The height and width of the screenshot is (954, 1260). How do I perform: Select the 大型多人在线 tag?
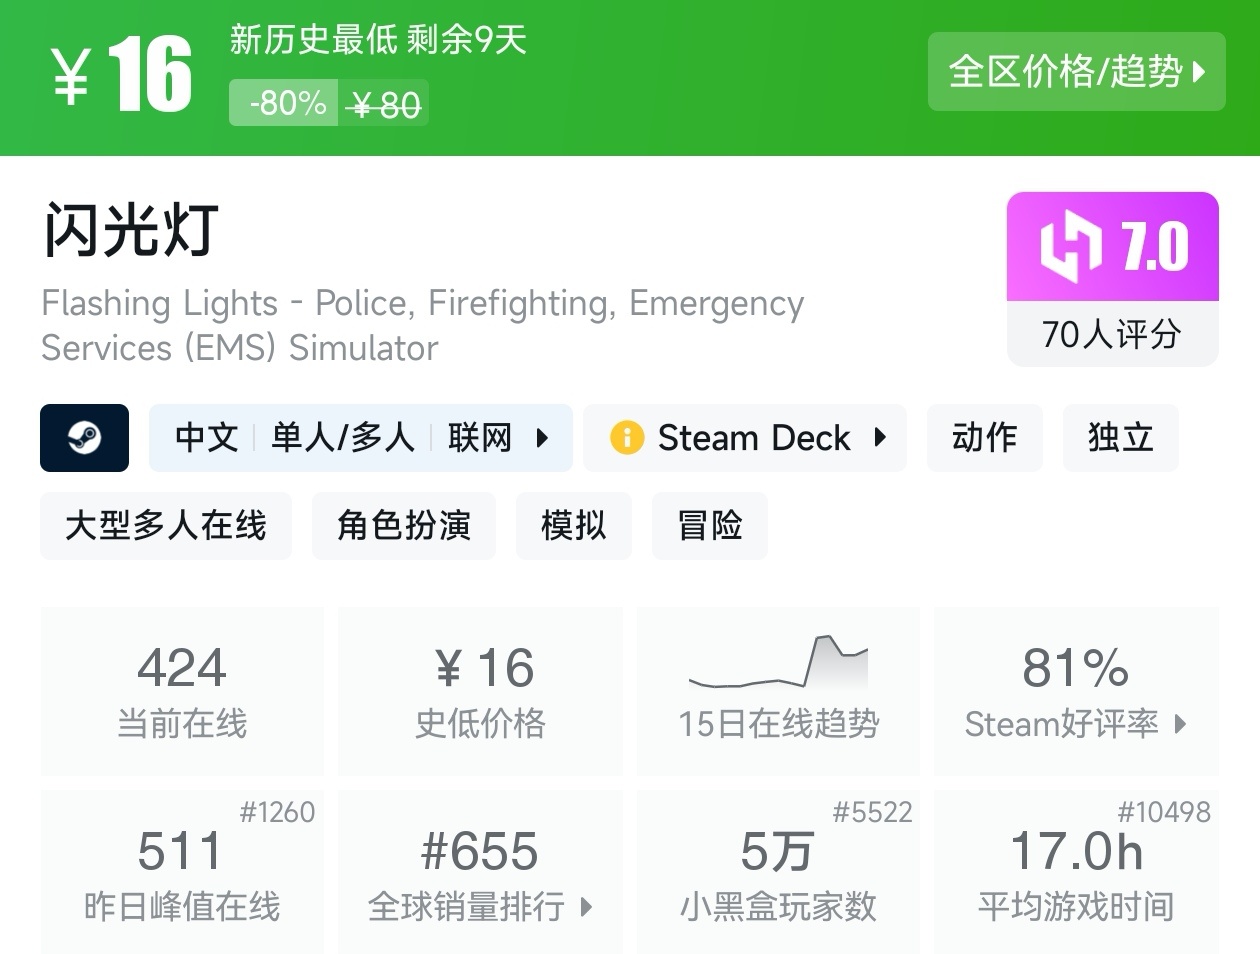pyautogui.click(x=166, y=526)
